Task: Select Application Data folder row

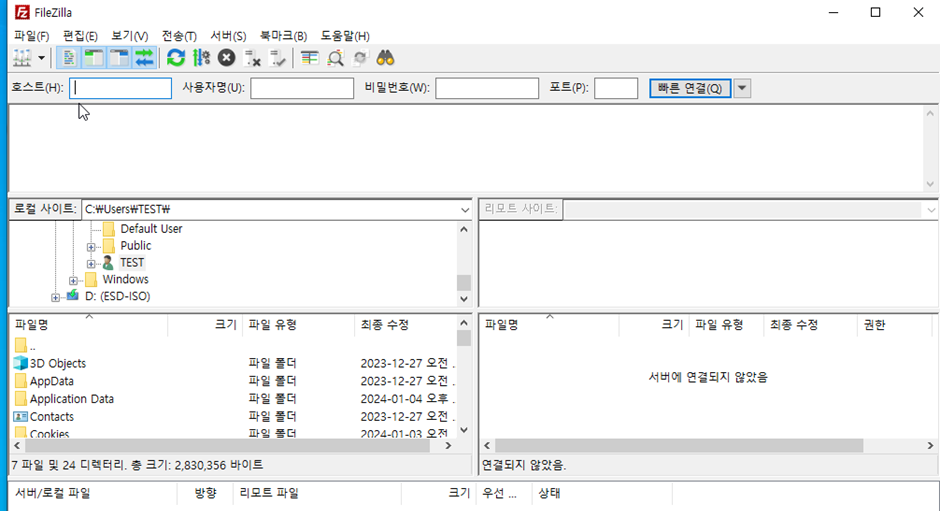Action: [x=234, y=399]
